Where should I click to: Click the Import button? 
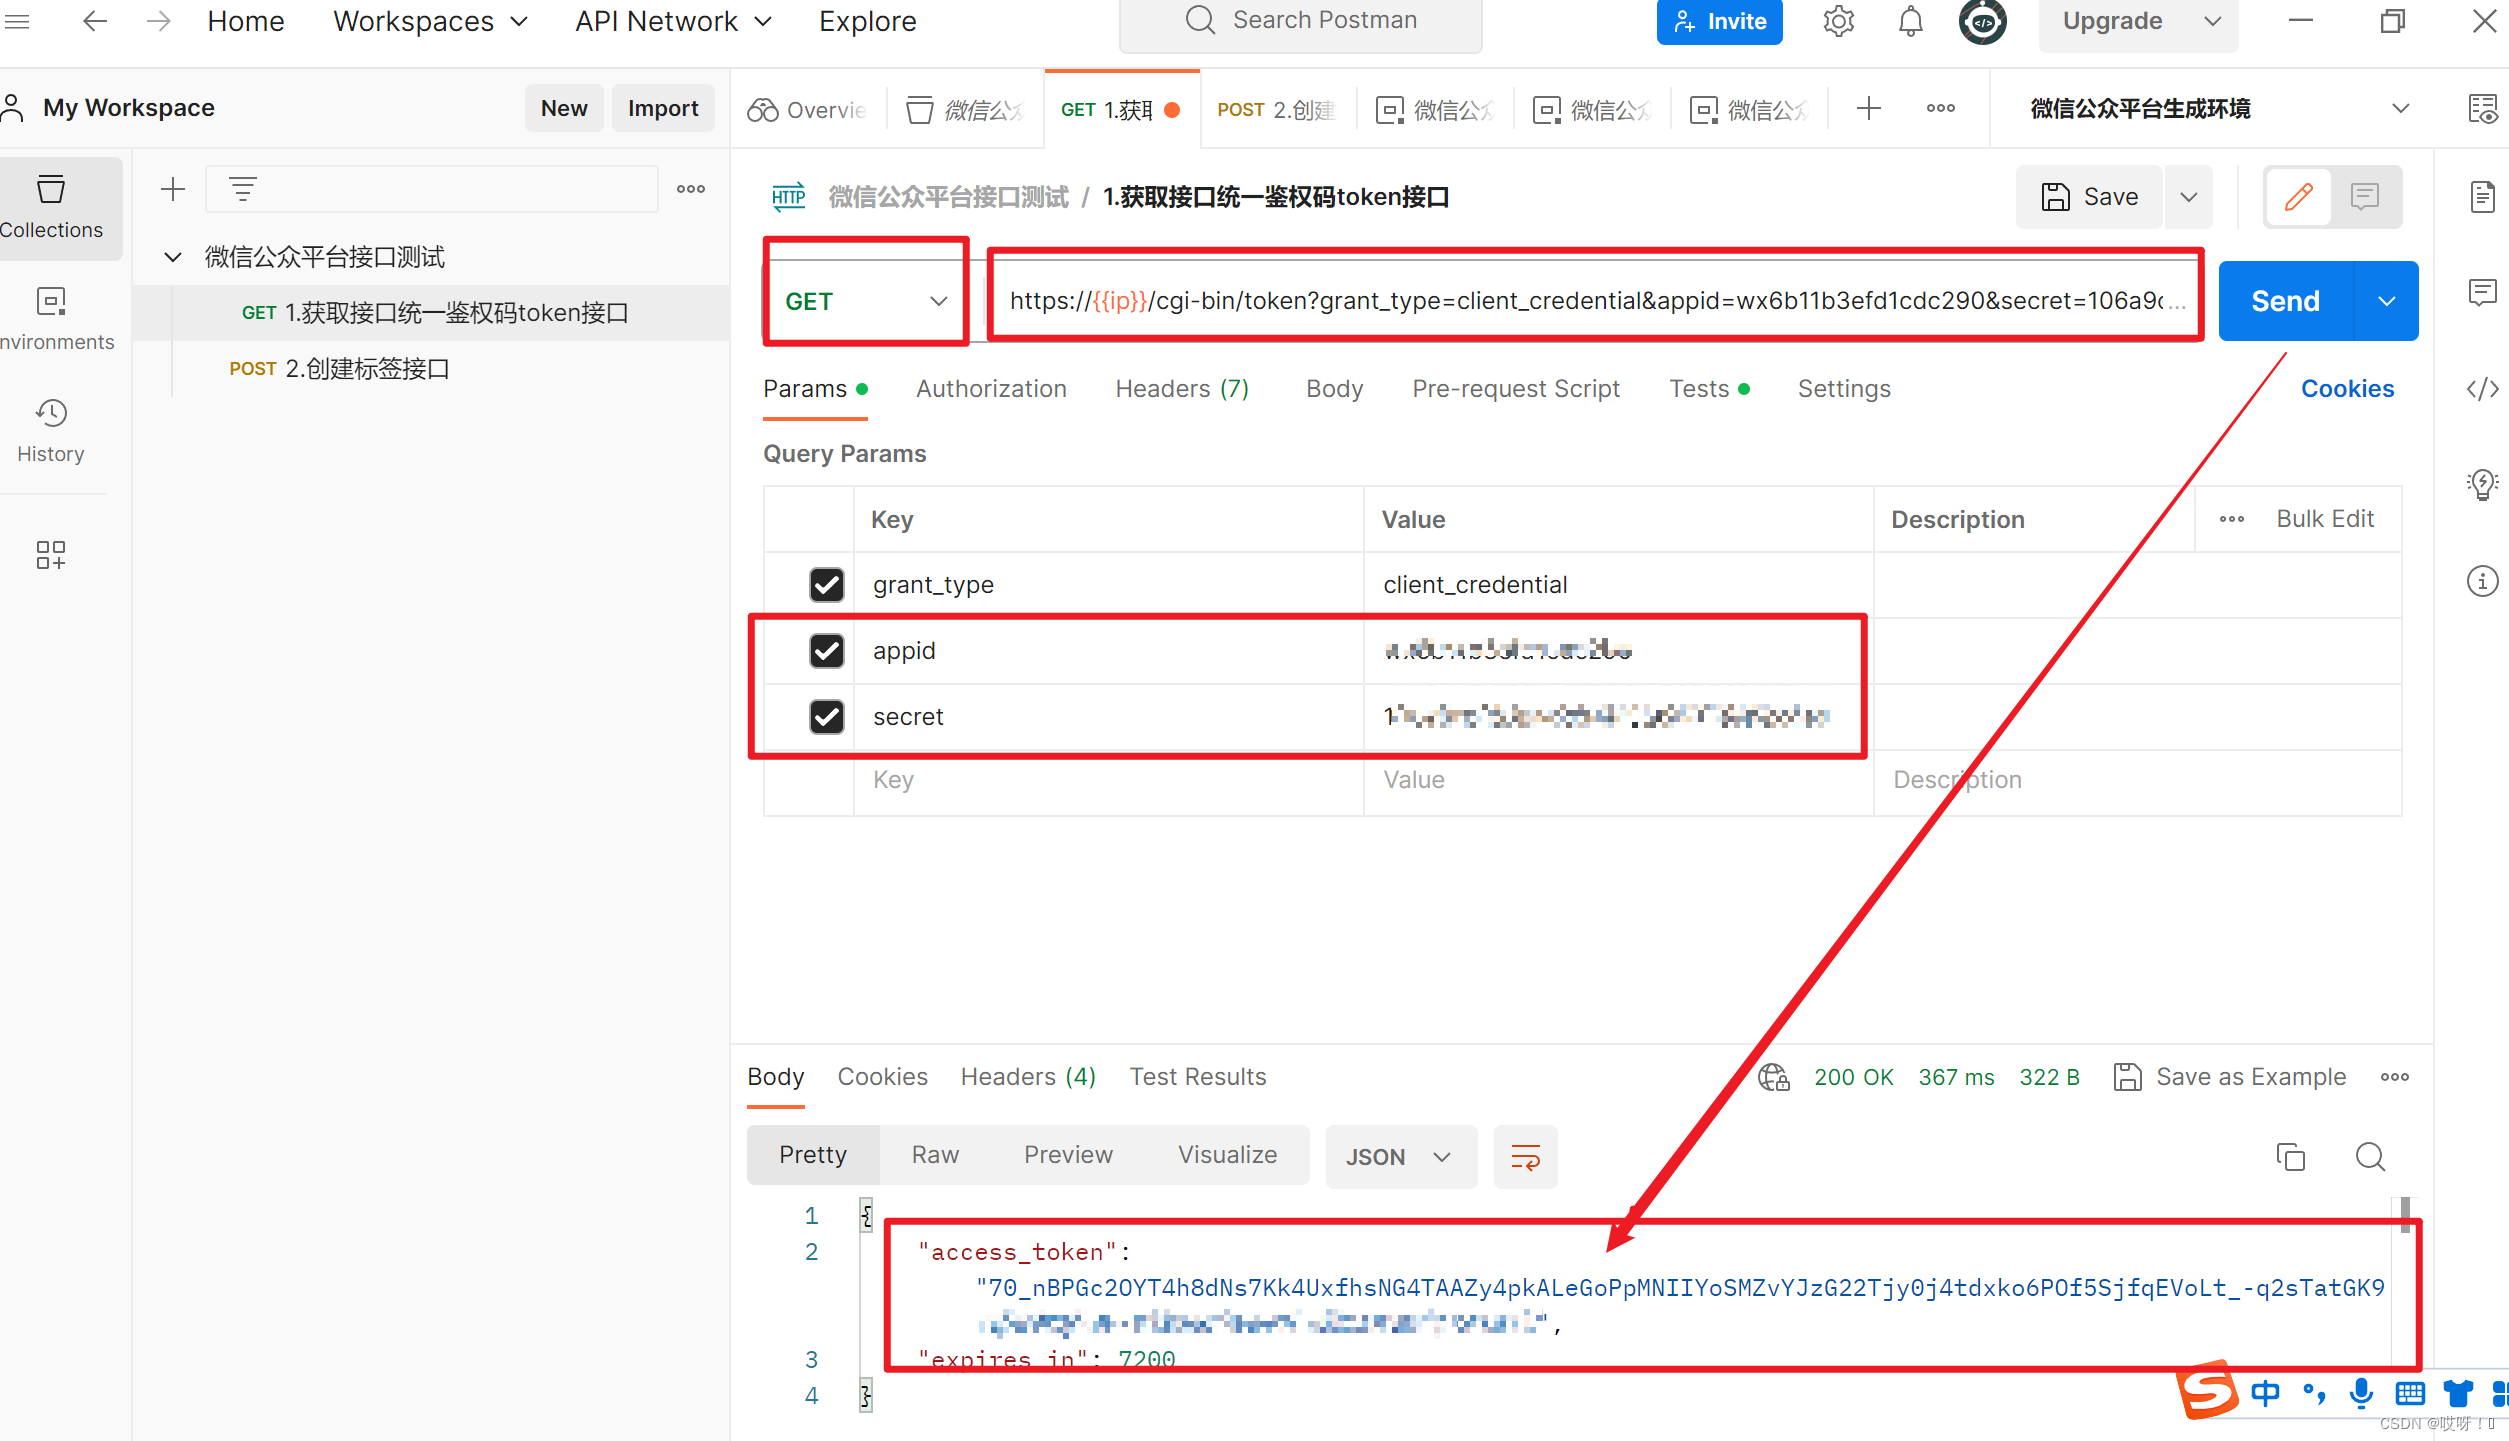click(663, 108)
